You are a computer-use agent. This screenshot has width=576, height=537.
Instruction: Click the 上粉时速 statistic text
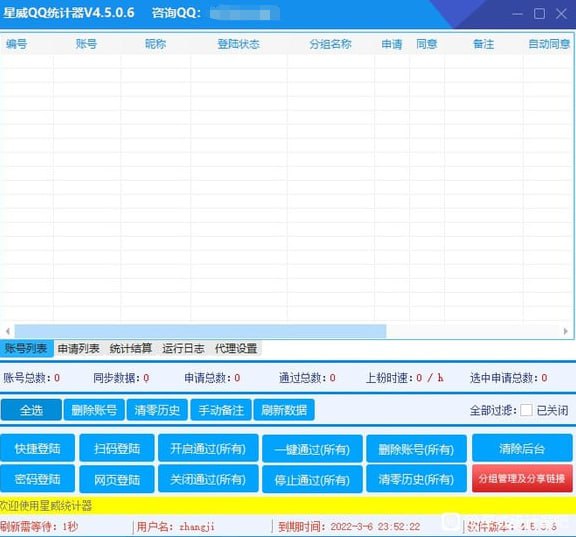click(405, 378)
